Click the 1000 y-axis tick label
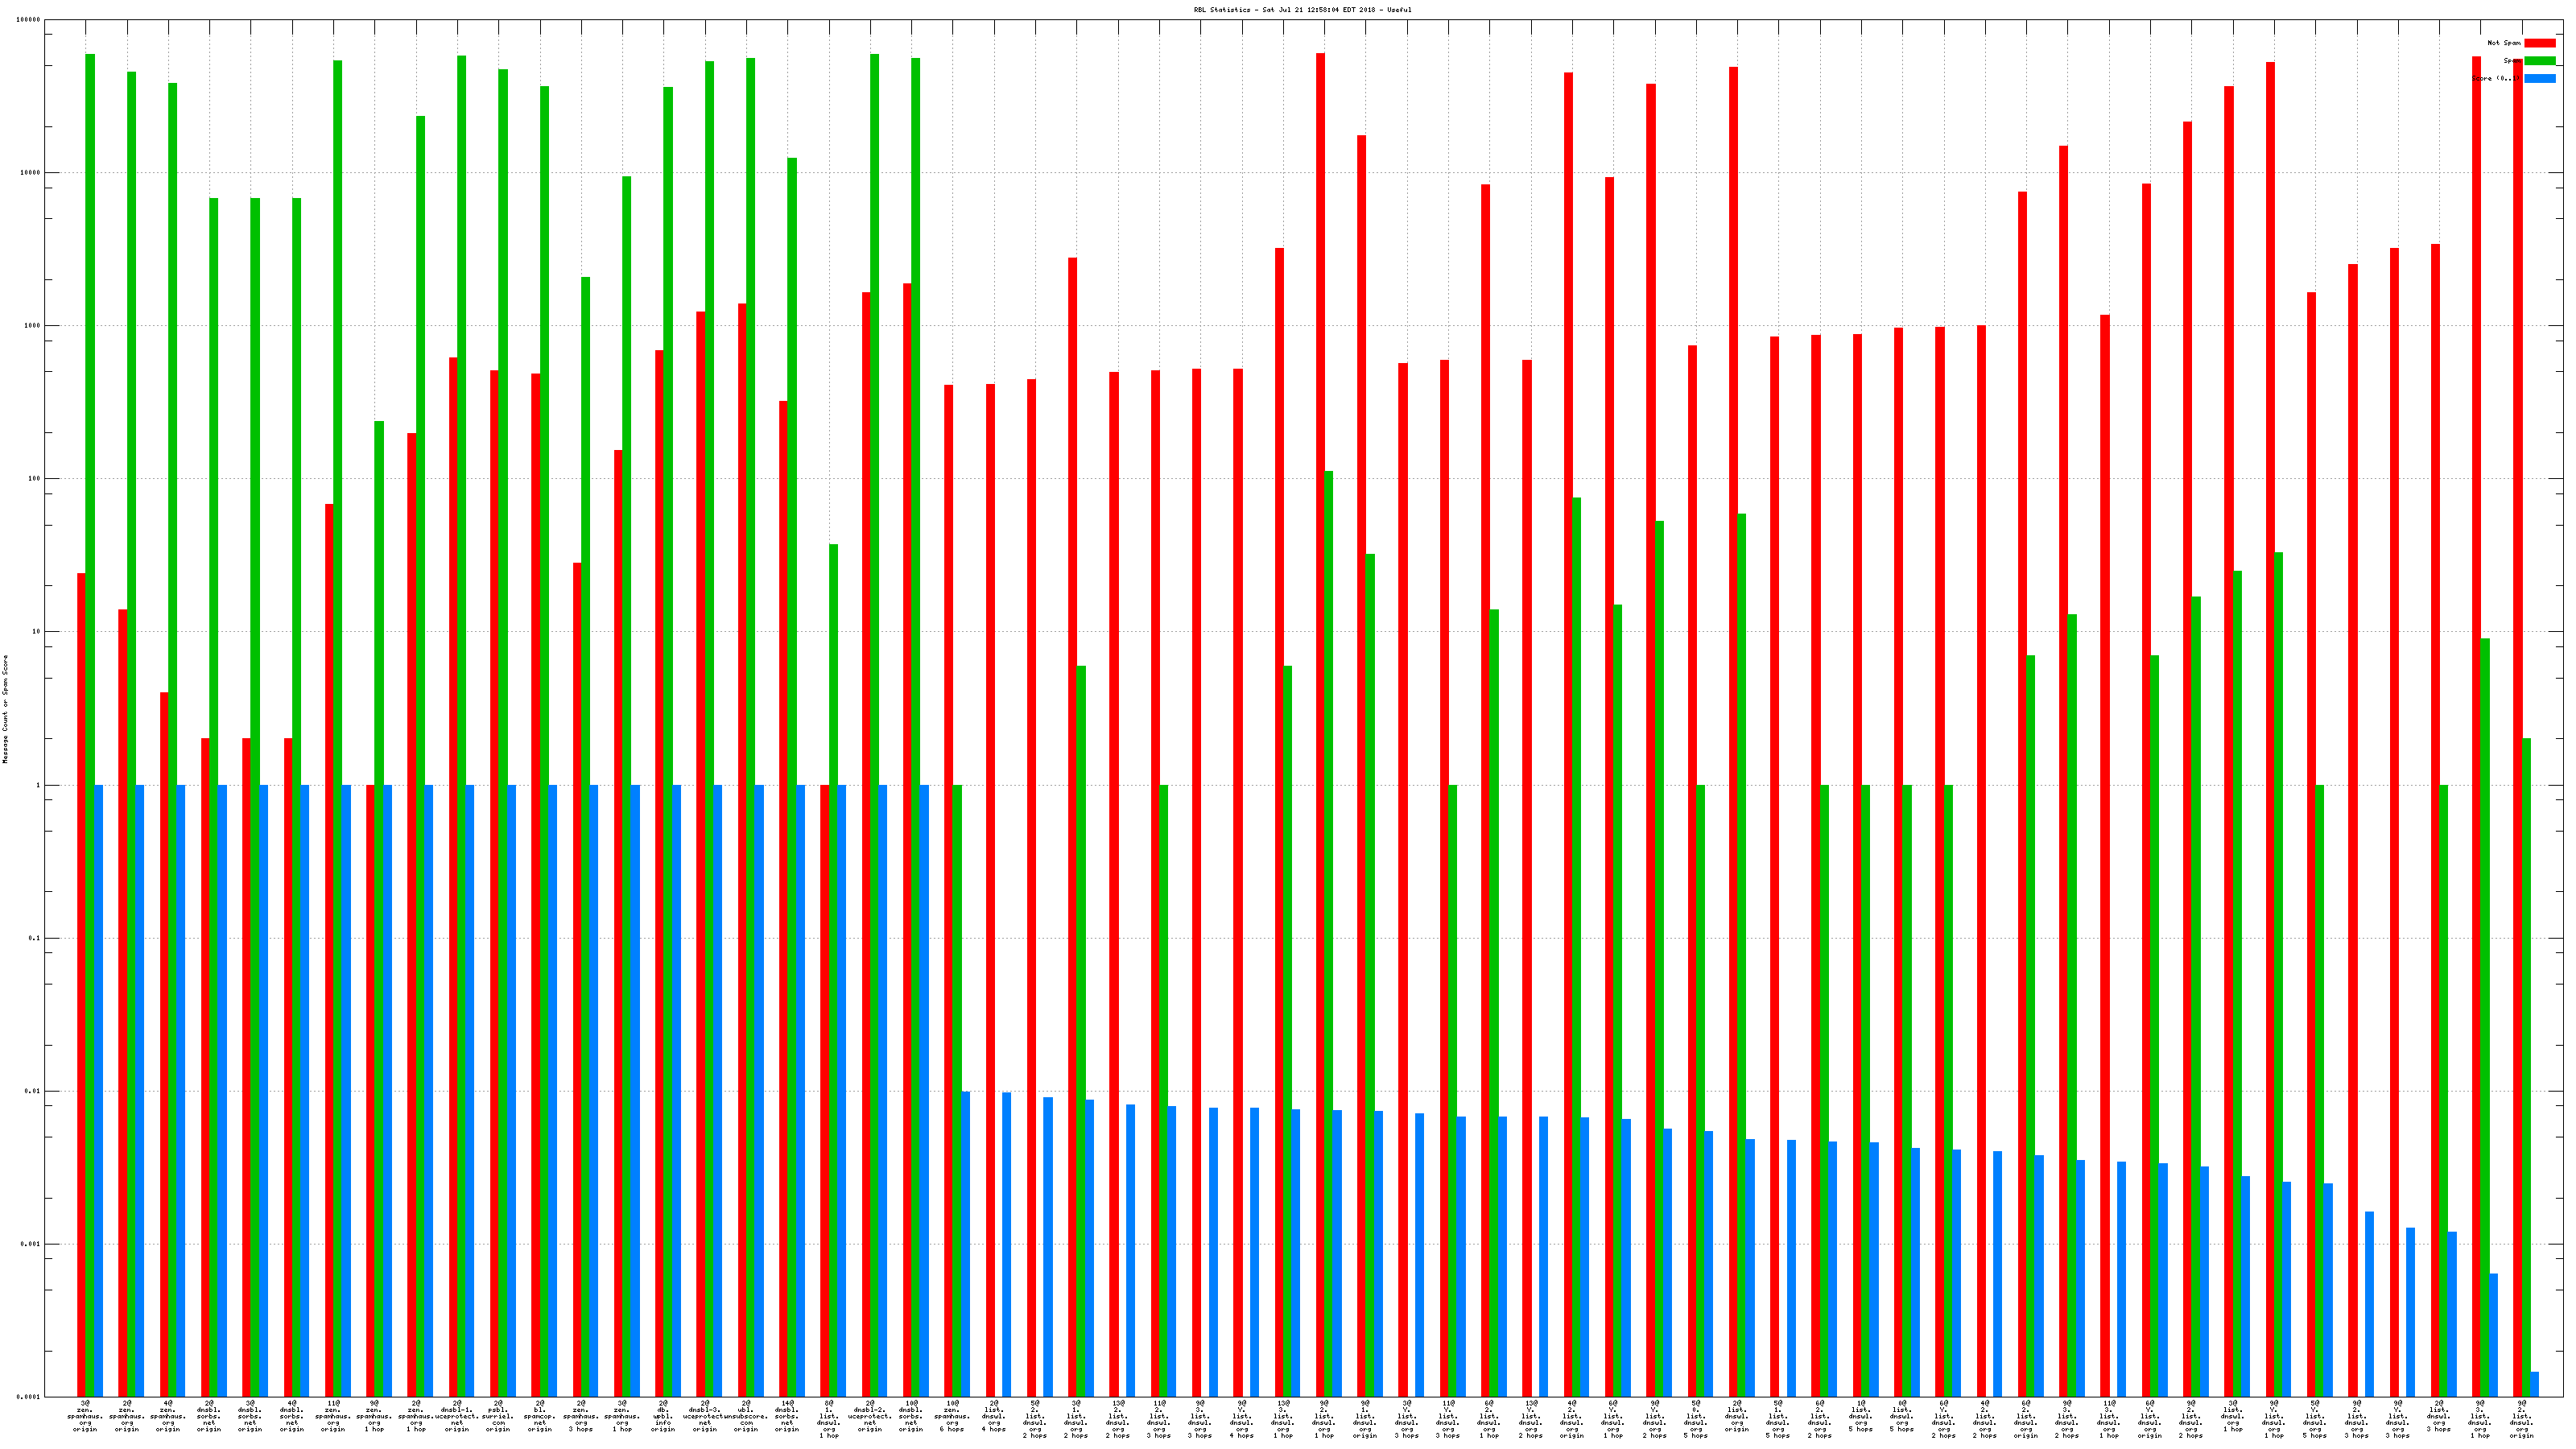 coord(31,326)
